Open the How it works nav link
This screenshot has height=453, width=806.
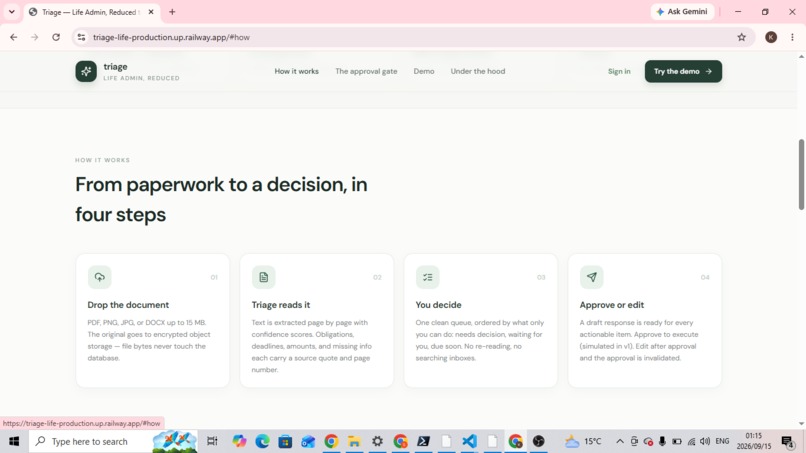(297, 71)
